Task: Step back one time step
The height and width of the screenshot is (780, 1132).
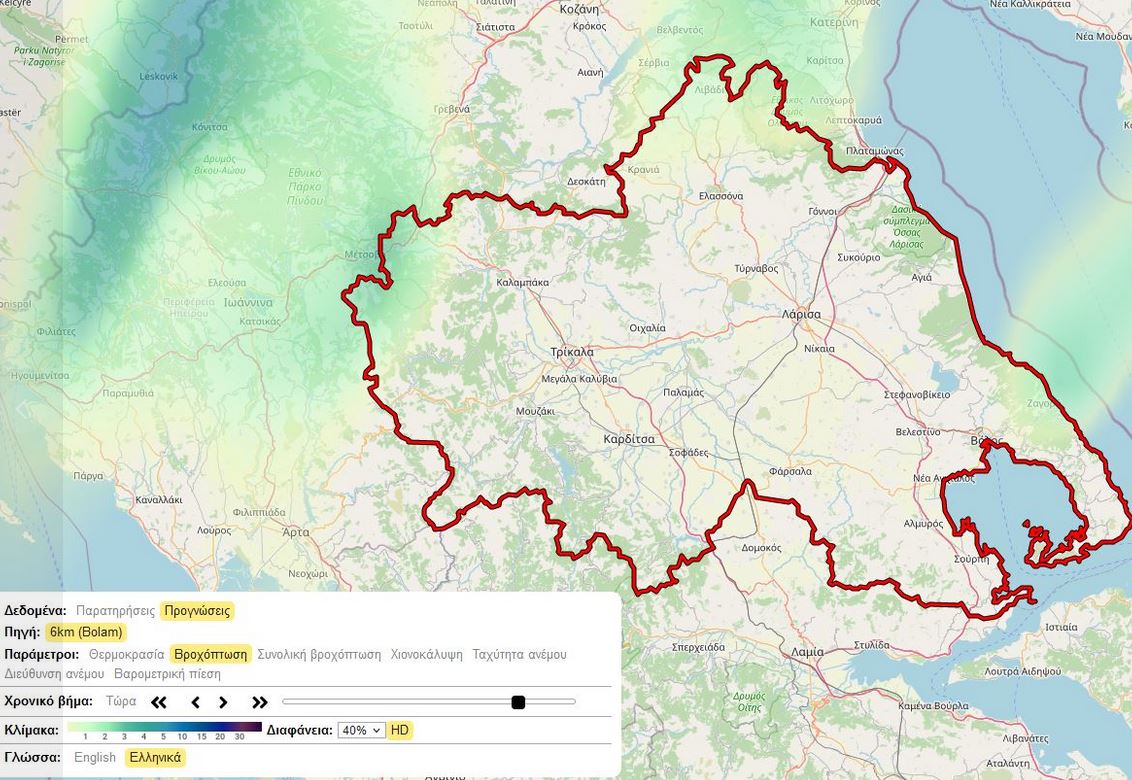Action: tap(195, 702)
